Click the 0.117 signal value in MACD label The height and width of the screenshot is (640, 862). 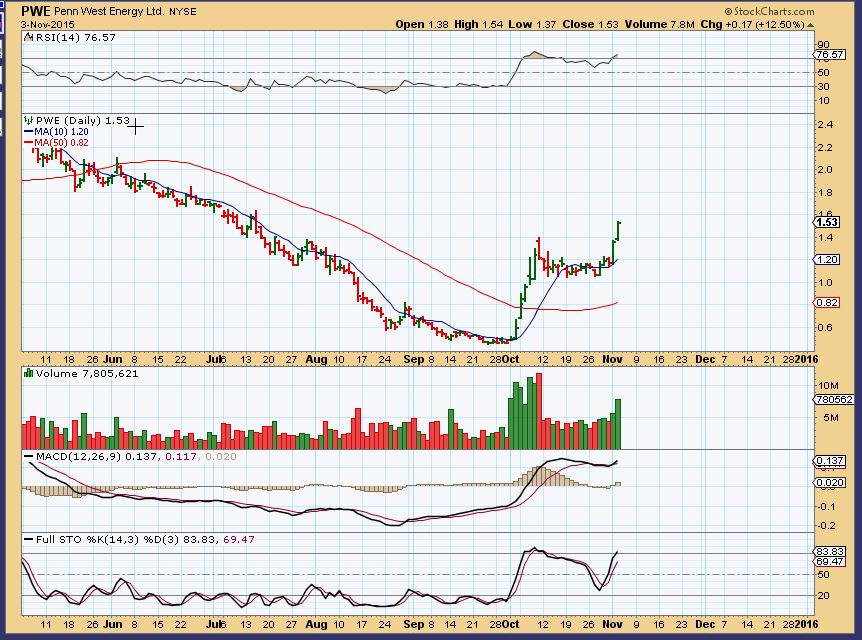pos(181,457)
